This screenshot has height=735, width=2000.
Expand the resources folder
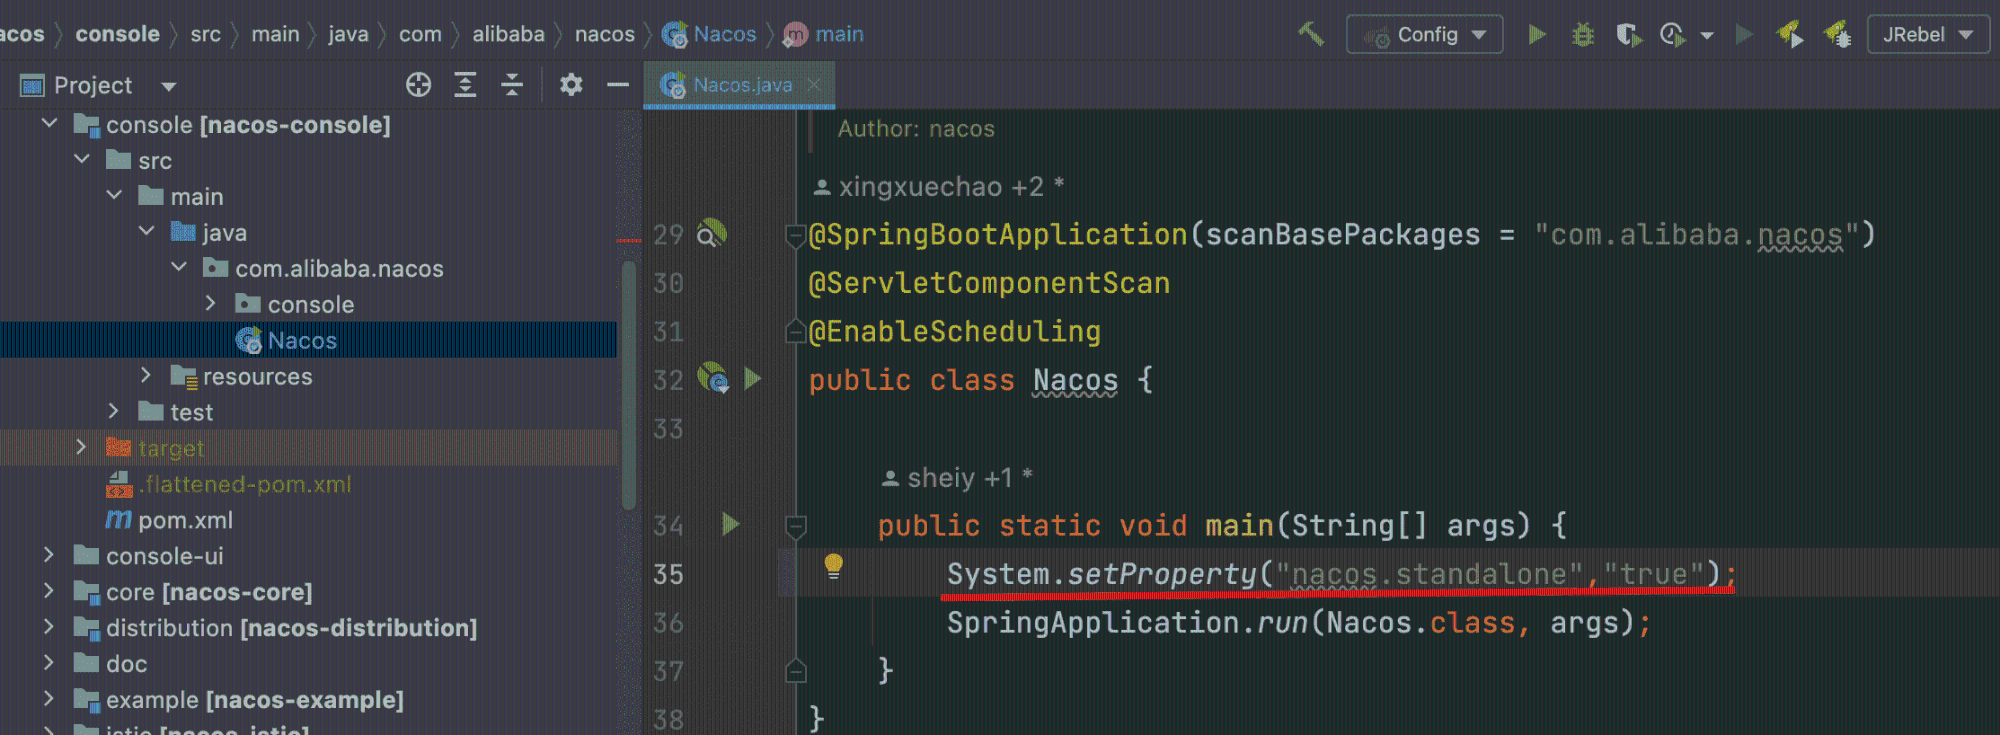pyautogui.click(x=146, y=375)
